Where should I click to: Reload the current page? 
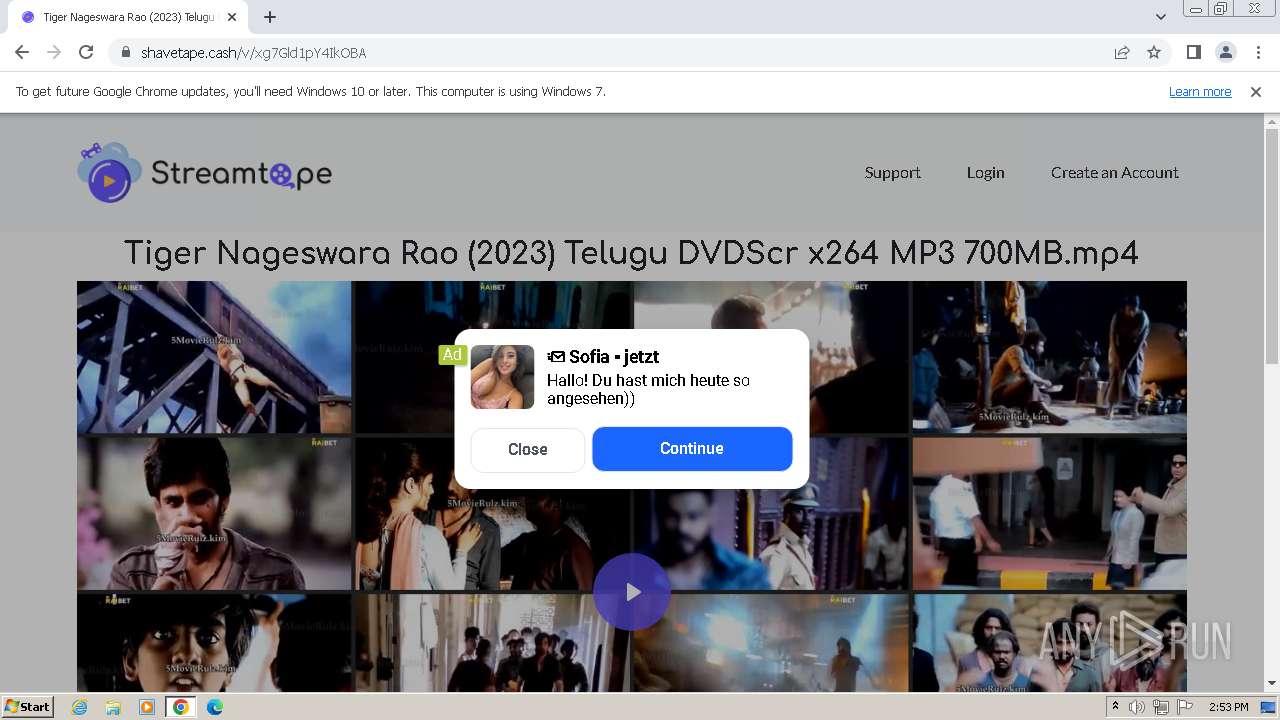pos(86,52)
